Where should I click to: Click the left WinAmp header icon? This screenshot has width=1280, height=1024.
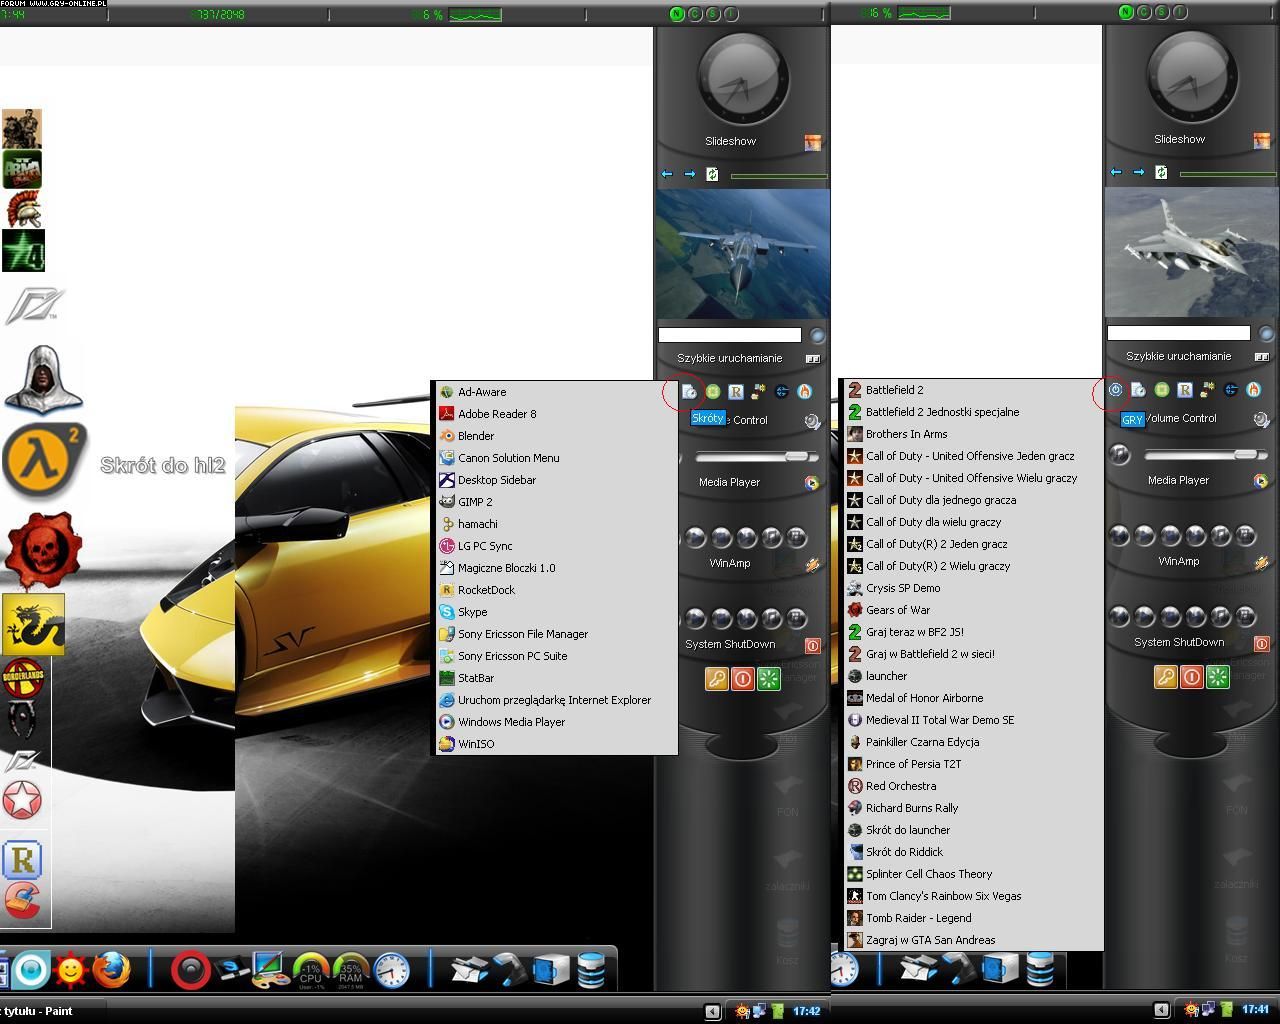[x=813, y=565]
